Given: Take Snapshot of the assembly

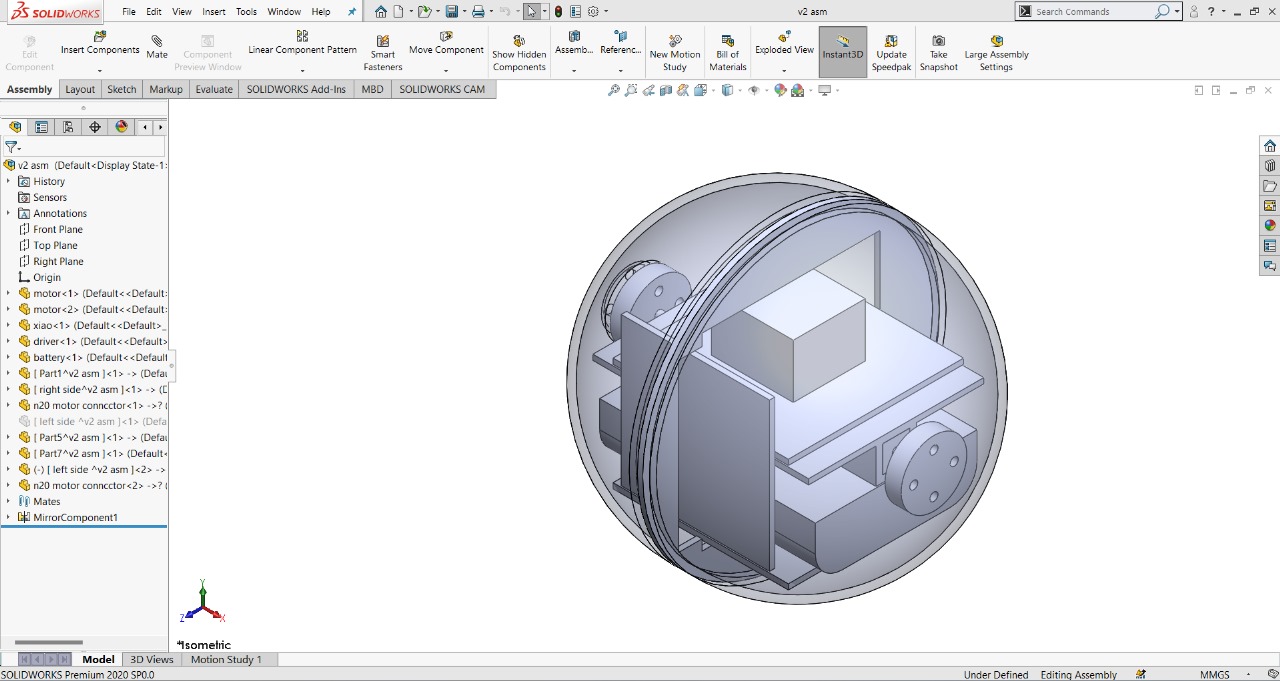Looking at the screenshot, I should pos(938,53).
